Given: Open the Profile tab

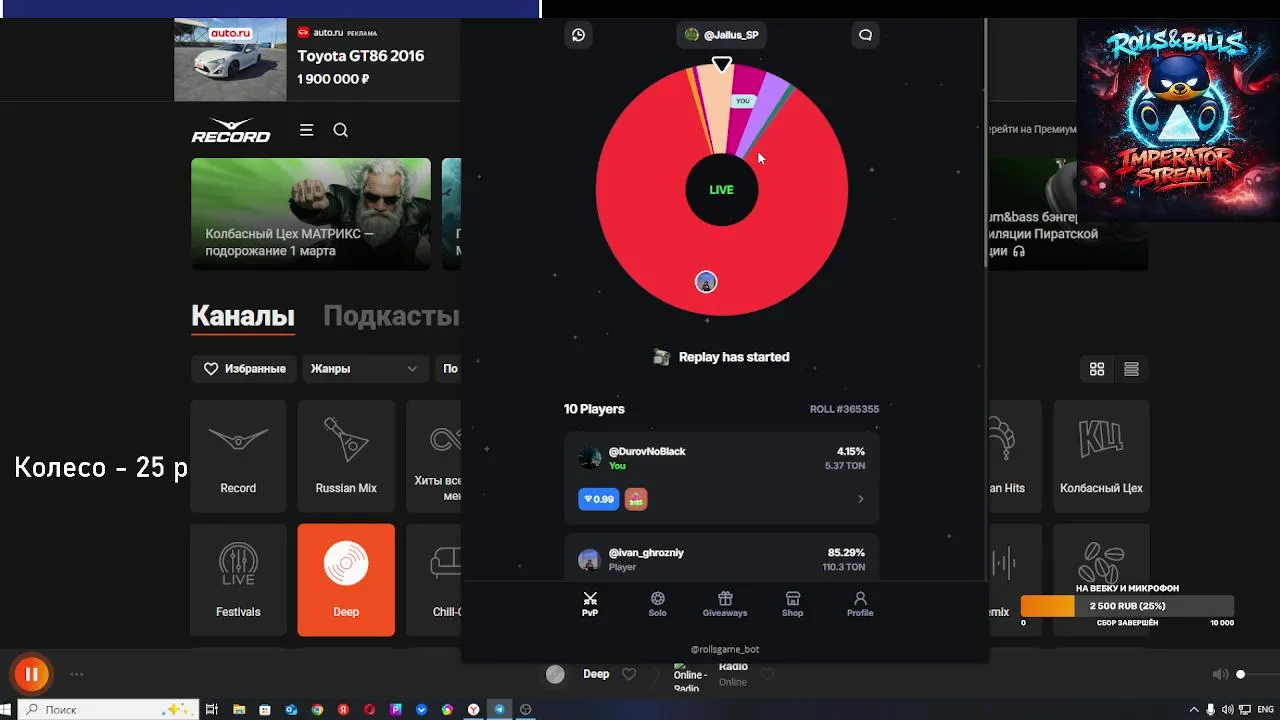Looking at the screenshot, I should [x=860, y=604].
